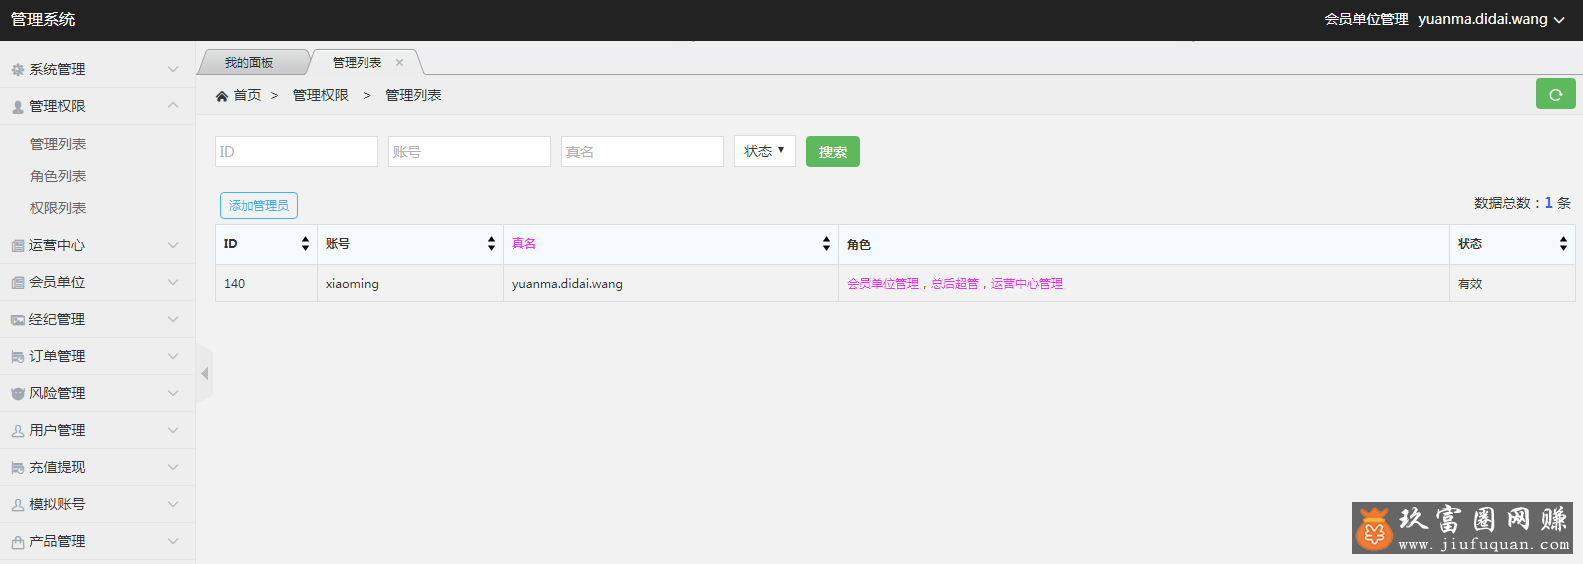Expand the 经纪管理 menu chevron

pyautogui.click(x=173, y=319)
